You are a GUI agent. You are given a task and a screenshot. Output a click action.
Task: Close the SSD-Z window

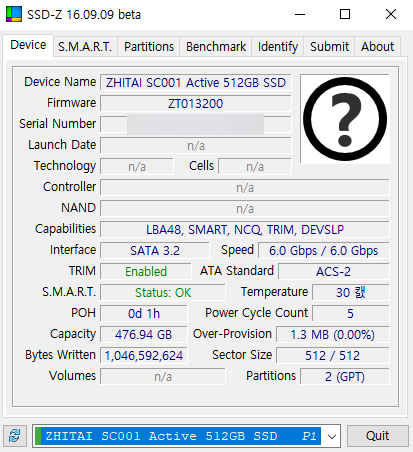coord(391,14)
